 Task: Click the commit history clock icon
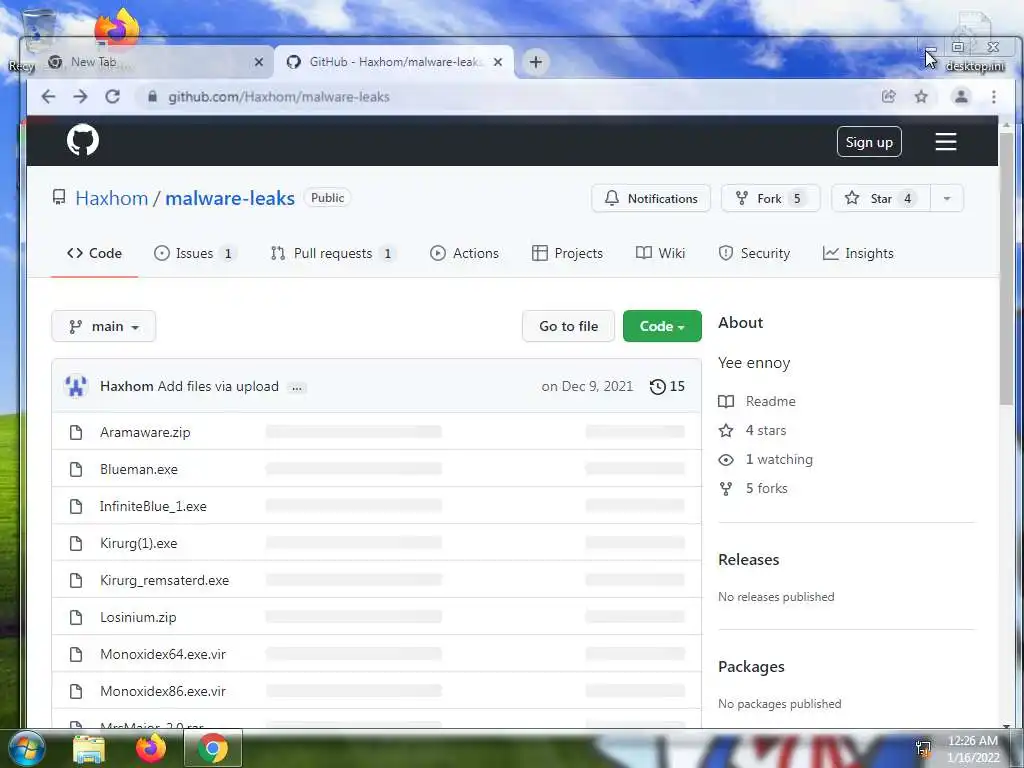point(657,387)
